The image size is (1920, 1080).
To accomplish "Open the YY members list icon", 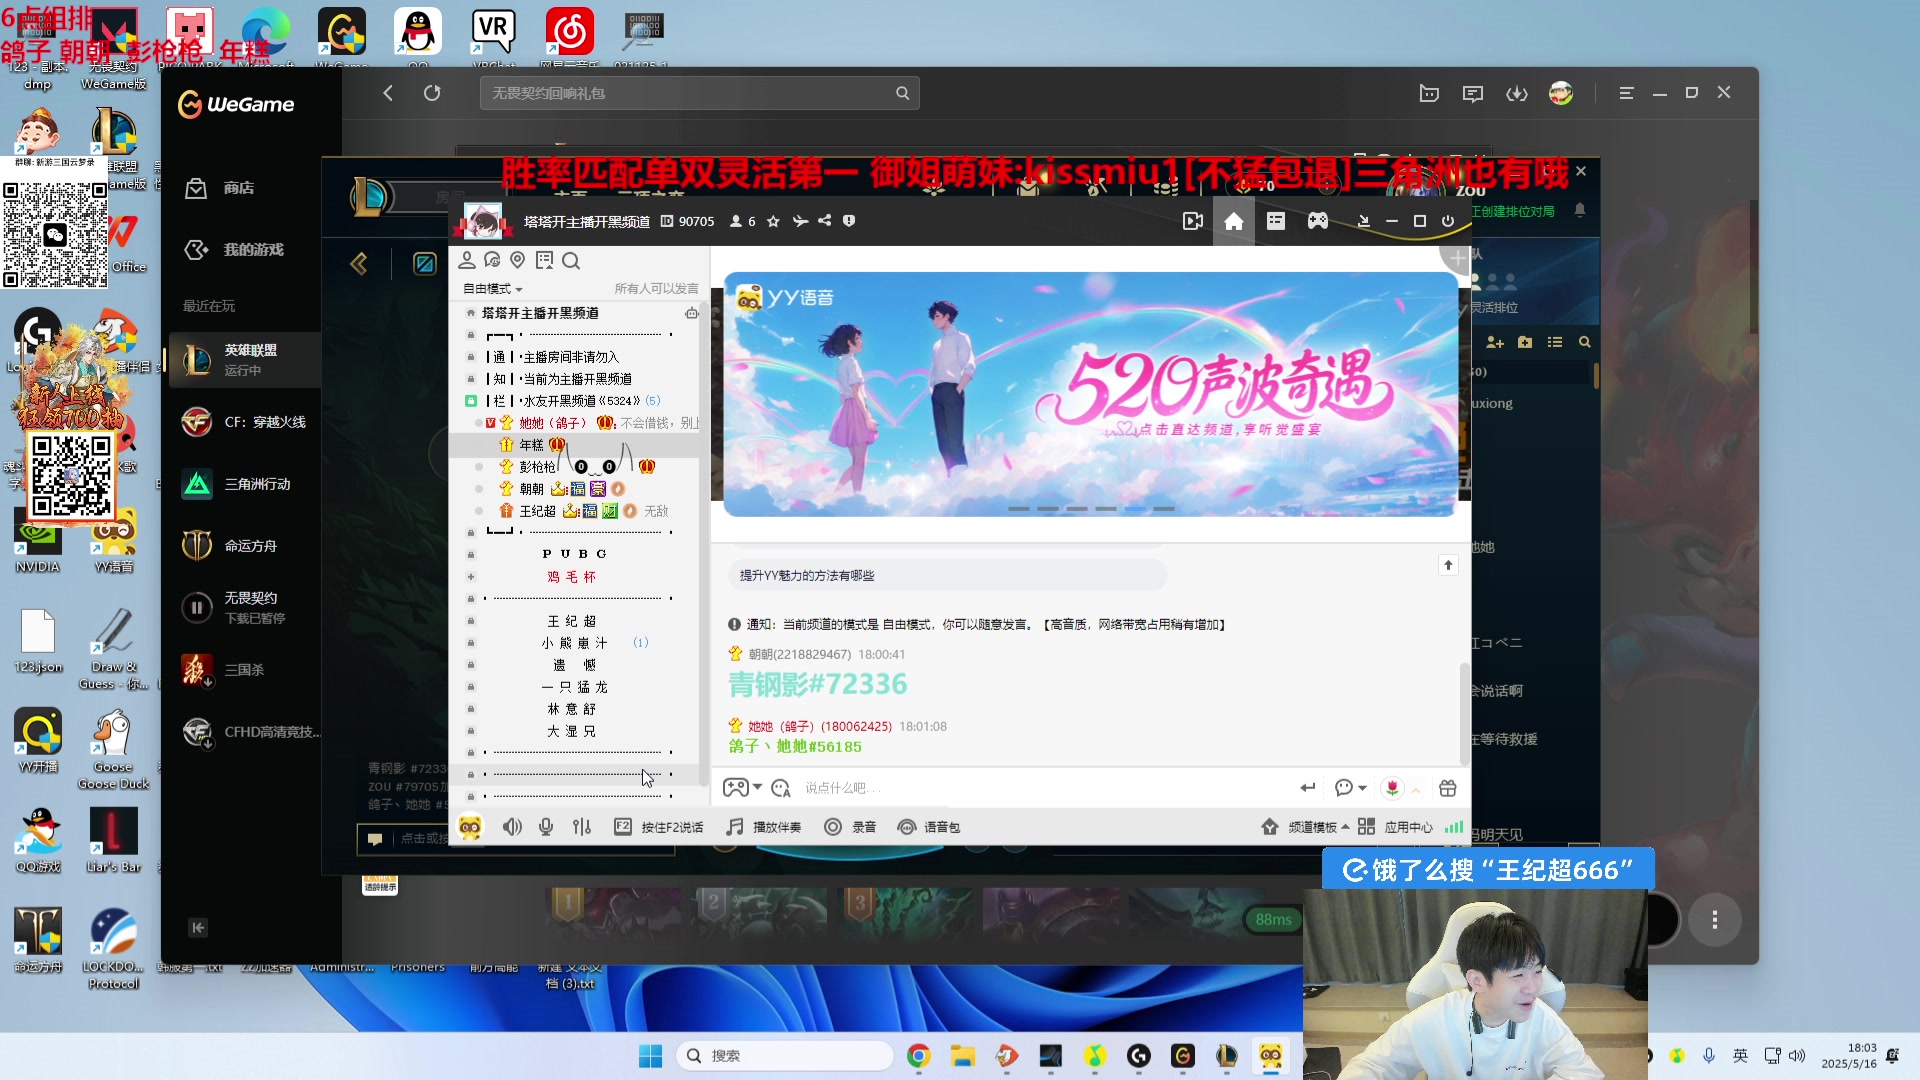I will pyautogui.click(x=466, y=260).
